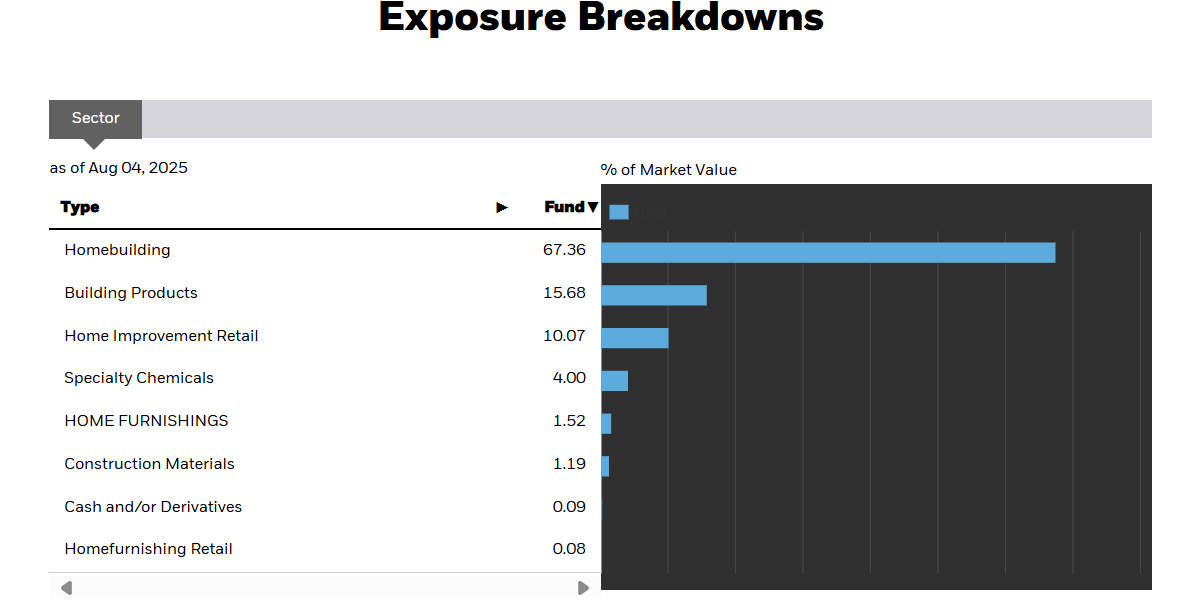Screen dimensions: 1195x611
Task: Click the blue Fund legend swatch
Action: (619, 212)
